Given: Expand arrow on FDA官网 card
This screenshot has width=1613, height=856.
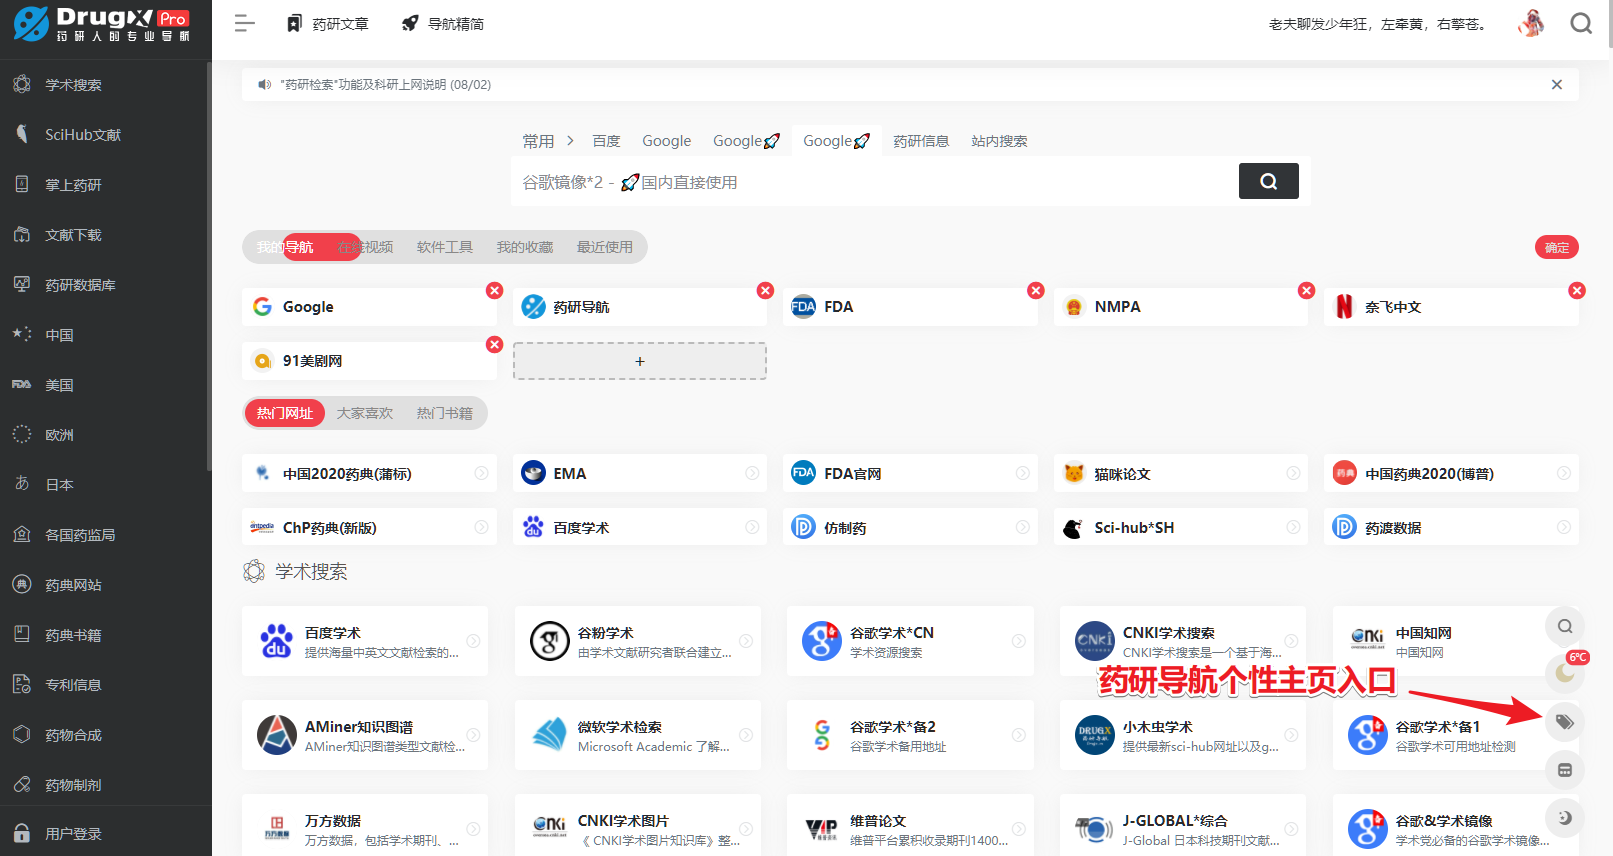Looking at the screenshot, I should 1023,473.
